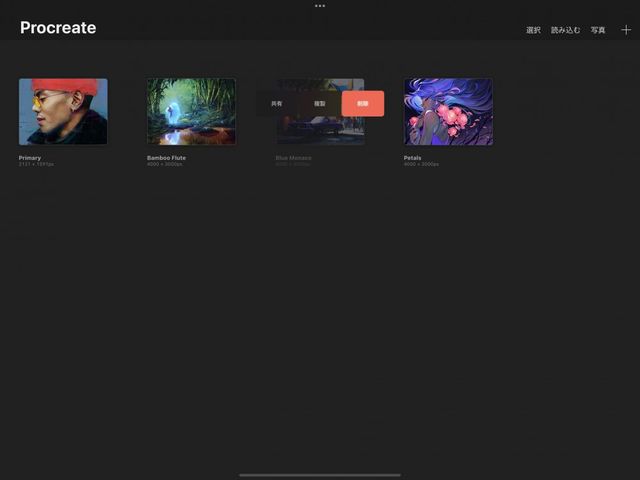Open the Bamboo Flute artwork thumbnail

tap(191, 111)
